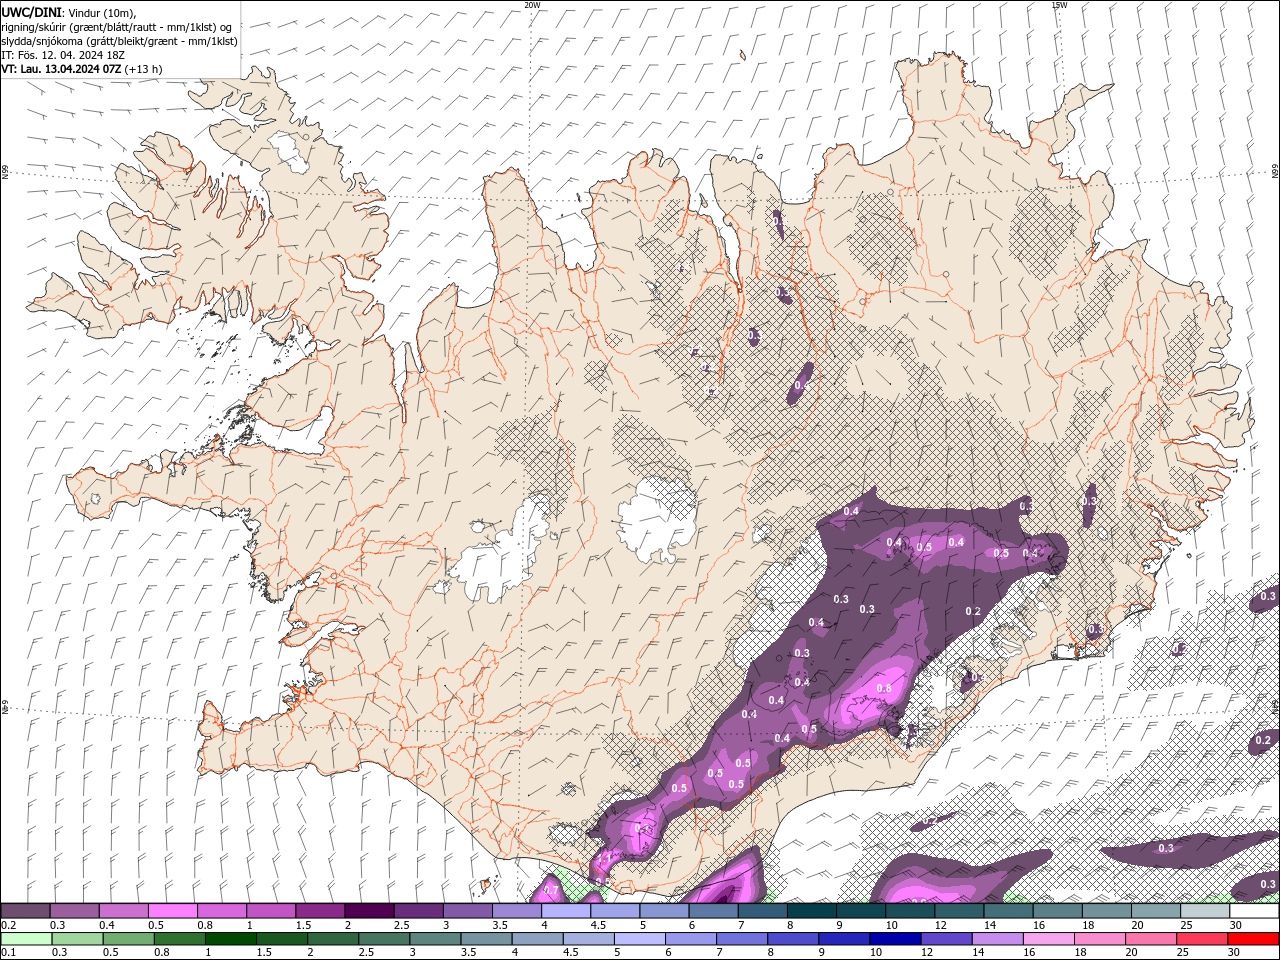Select the 0.3 swatch in lower rain legend
The image size is (1280, 960).
(x=77, y=939)
